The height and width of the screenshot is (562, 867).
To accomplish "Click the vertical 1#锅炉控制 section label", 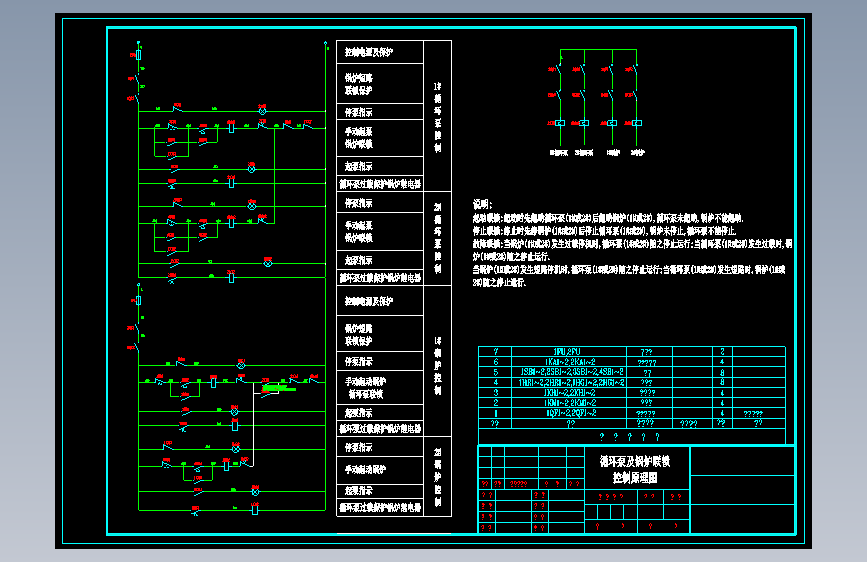I will [437, 365].
